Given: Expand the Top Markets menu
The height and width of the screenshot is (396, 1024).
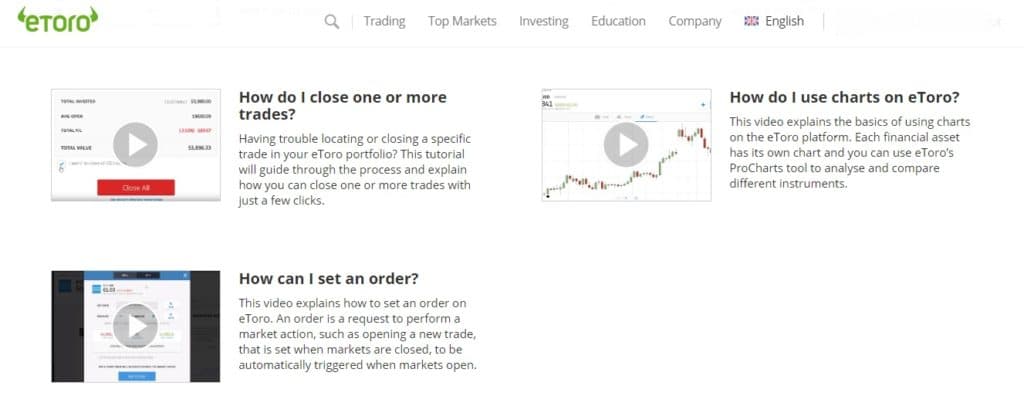Looking at the screenshot, I should pos(462,21).
